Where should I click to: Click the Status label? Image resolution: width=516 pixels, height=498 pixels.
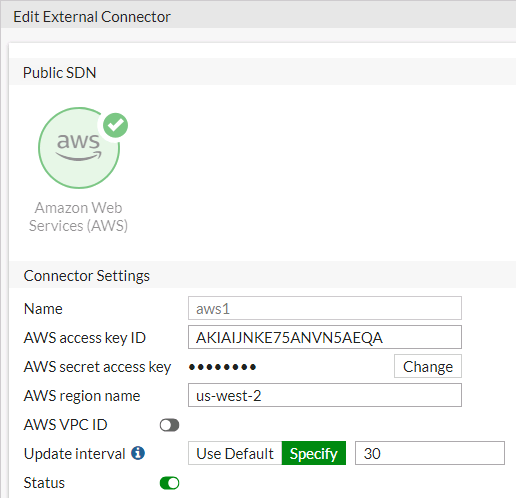point(44,483)
